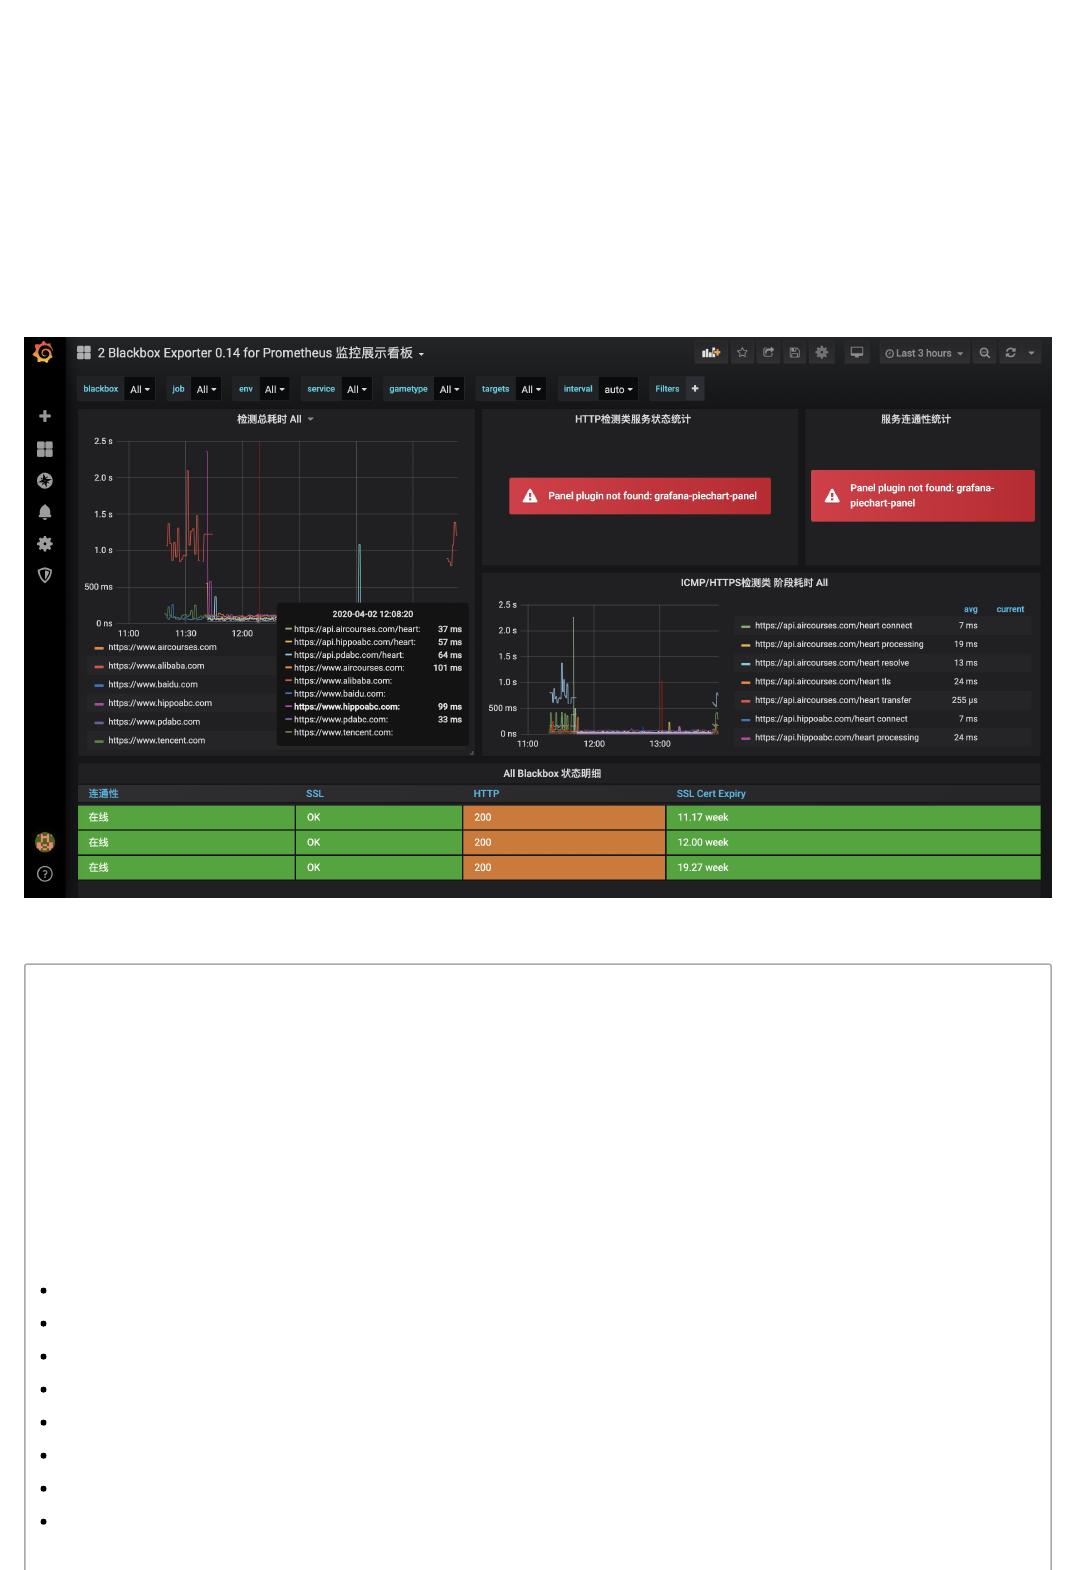Star this dashboard as favorite

pyautogui.click(x=742, y=353)
